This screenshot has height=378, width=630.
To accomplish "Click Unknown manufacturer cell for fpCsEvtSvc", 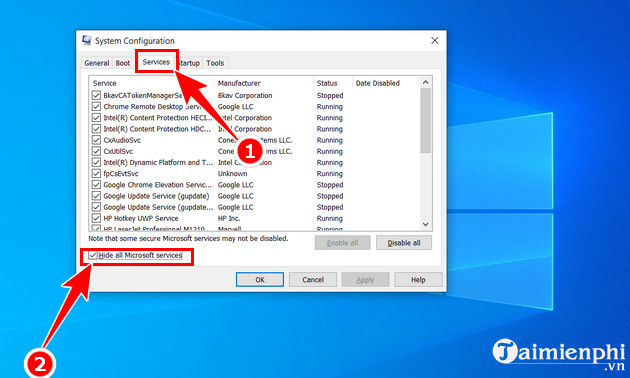I will (233, 174).
